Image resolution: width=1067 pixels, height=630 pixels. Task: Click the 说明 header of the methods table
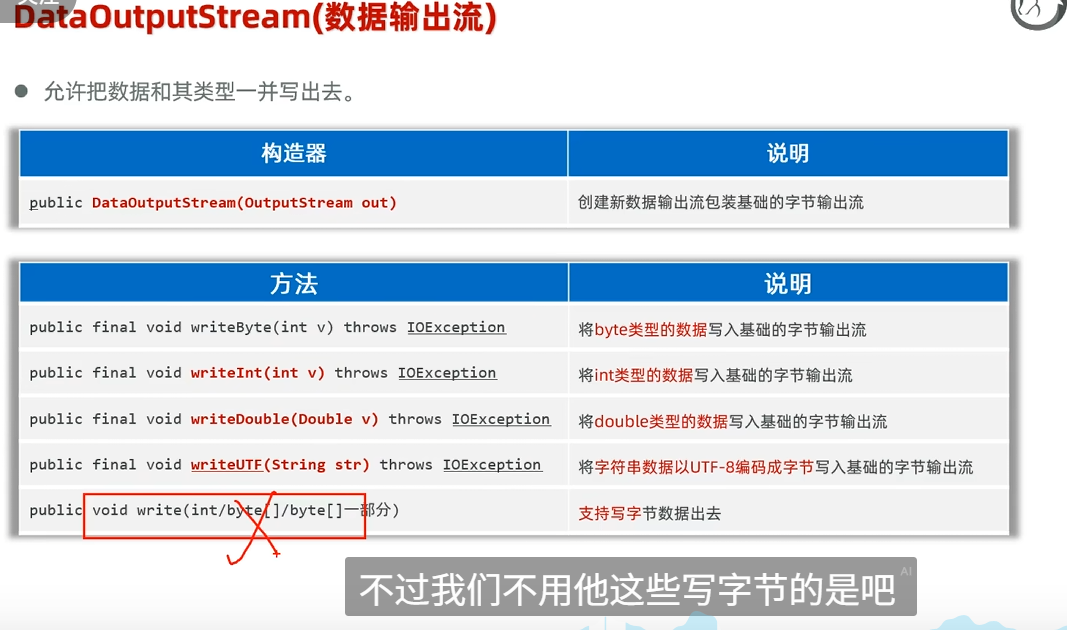788,284
